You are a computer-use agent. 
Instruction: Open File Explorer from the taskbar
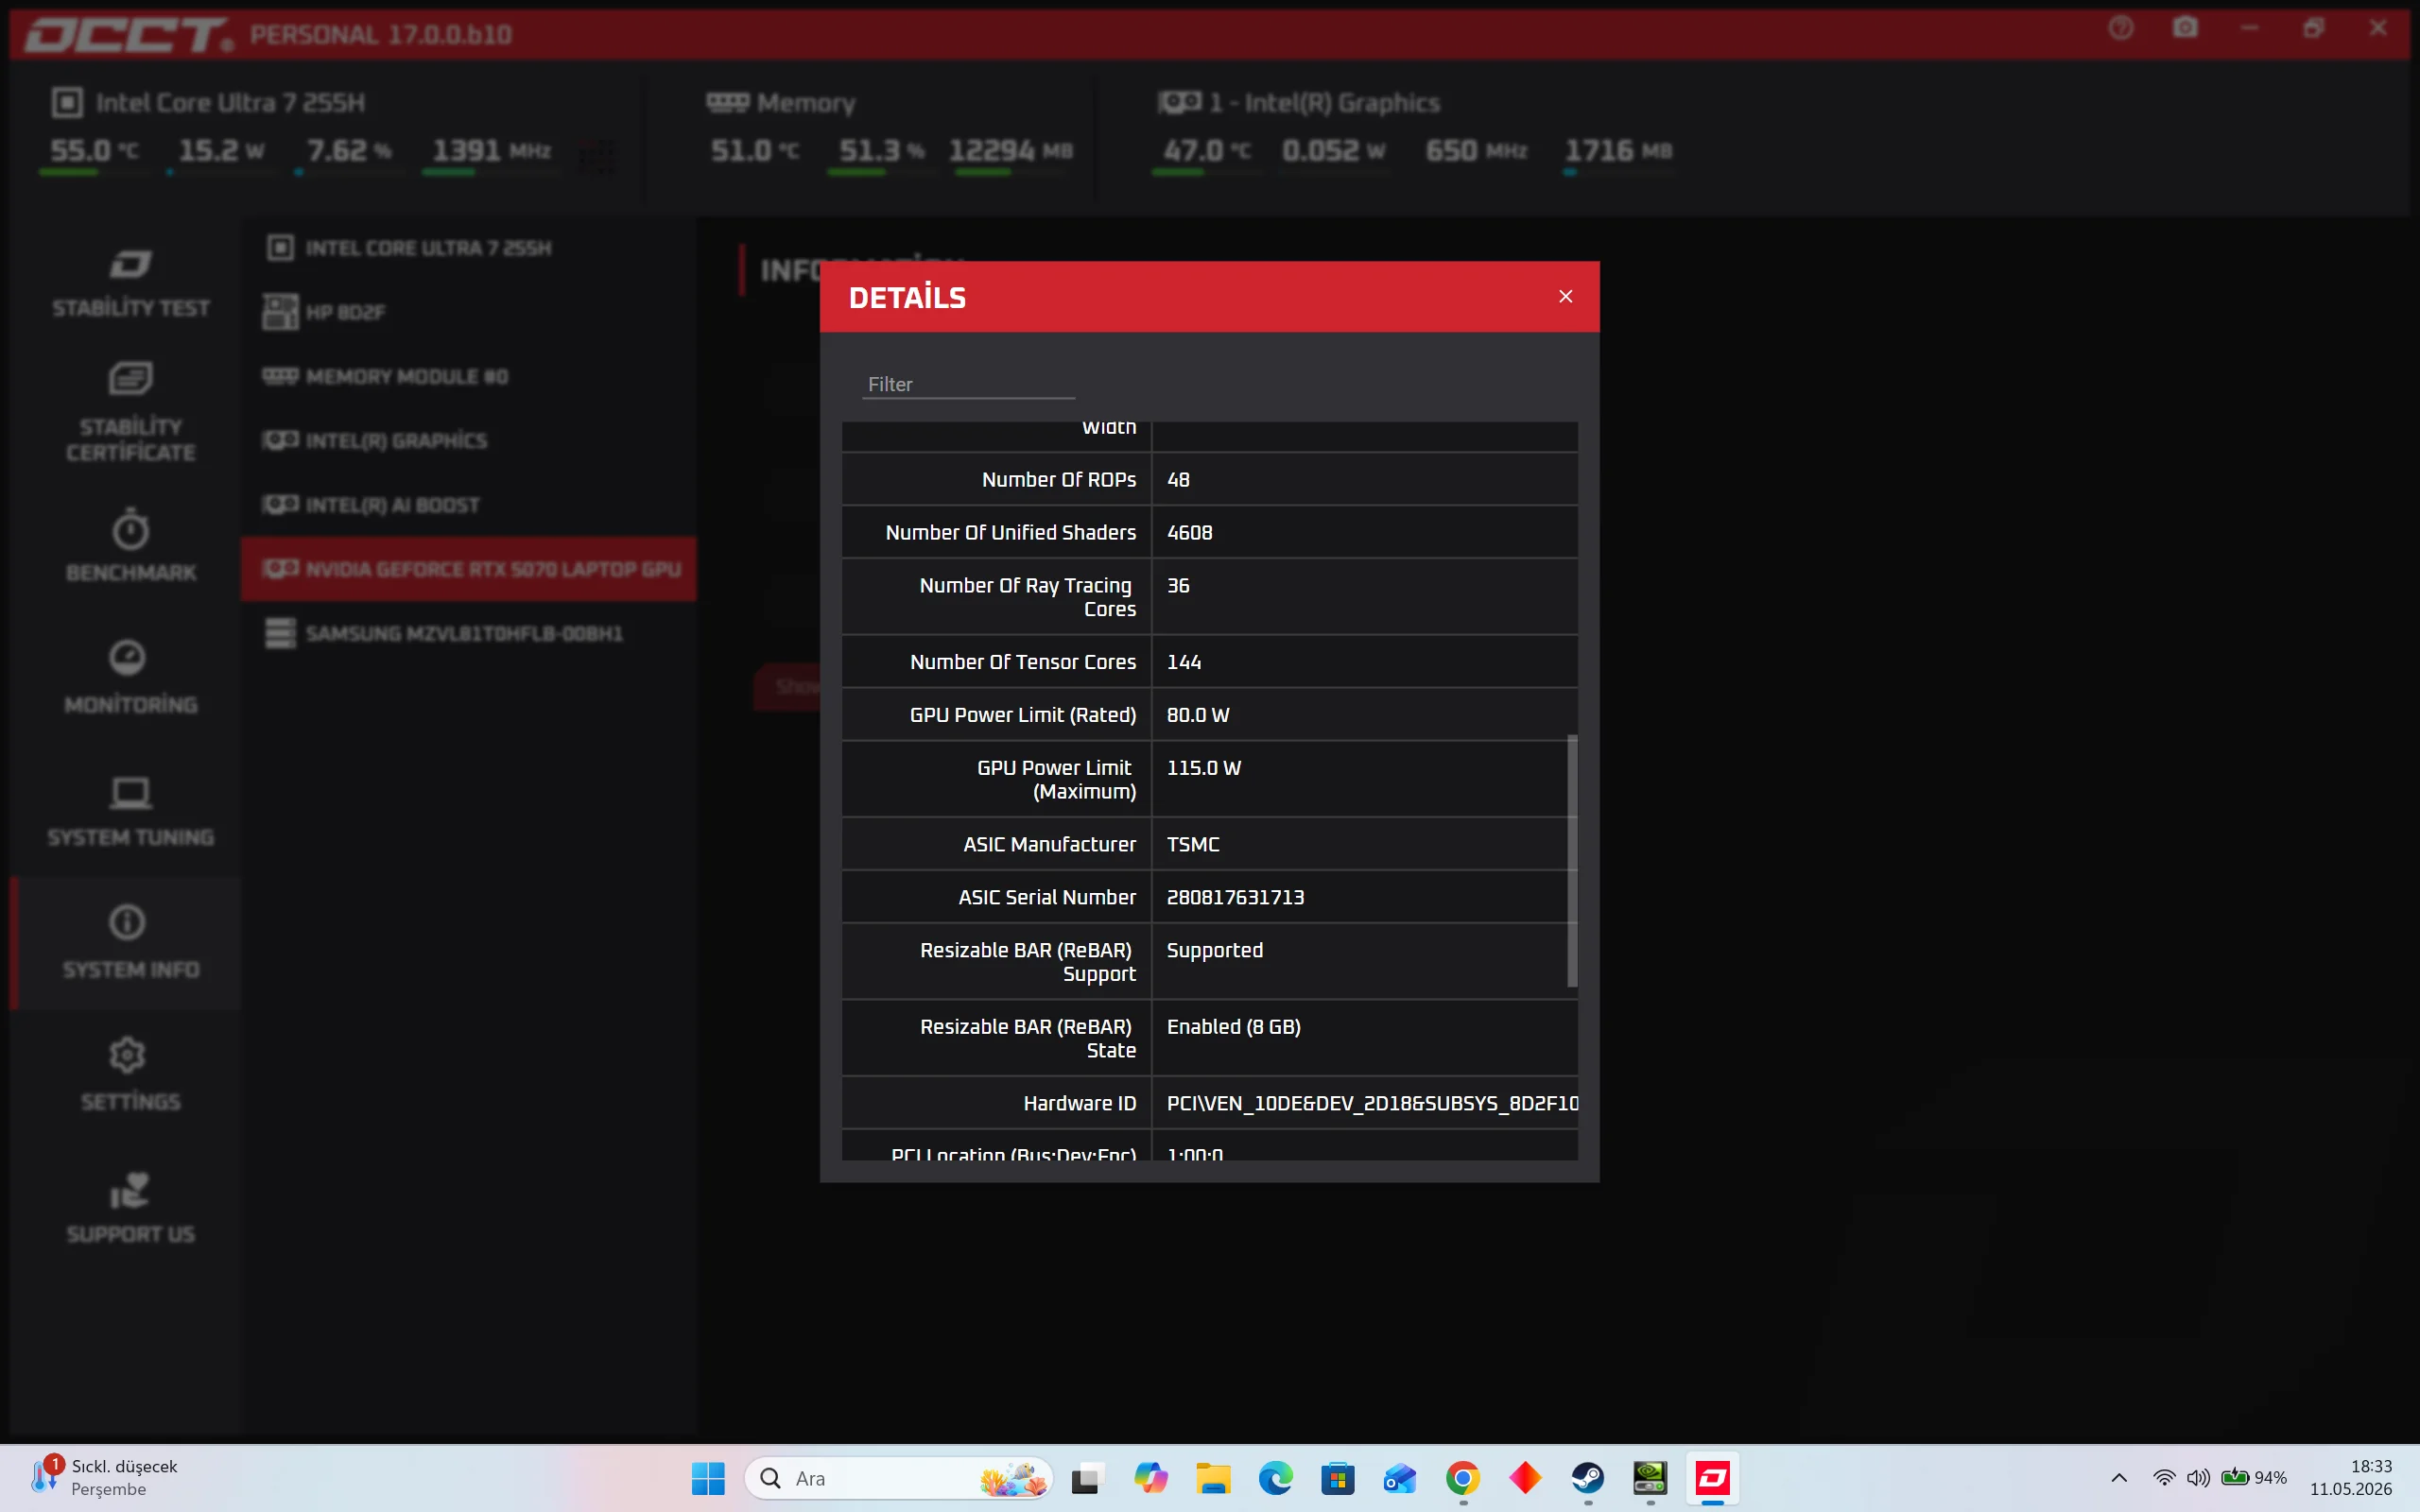point(1213,1478)
